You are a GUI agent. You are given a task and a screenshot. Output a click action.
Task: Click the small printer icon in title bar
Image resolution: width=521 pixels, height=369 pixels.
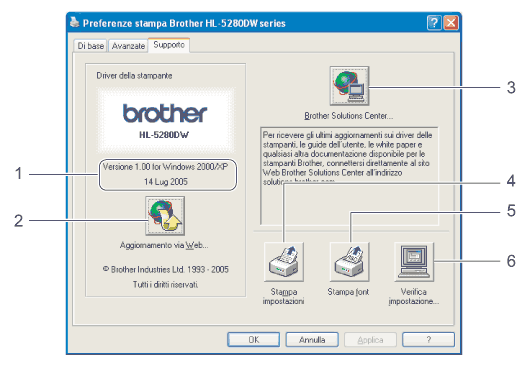click(75, 22)
